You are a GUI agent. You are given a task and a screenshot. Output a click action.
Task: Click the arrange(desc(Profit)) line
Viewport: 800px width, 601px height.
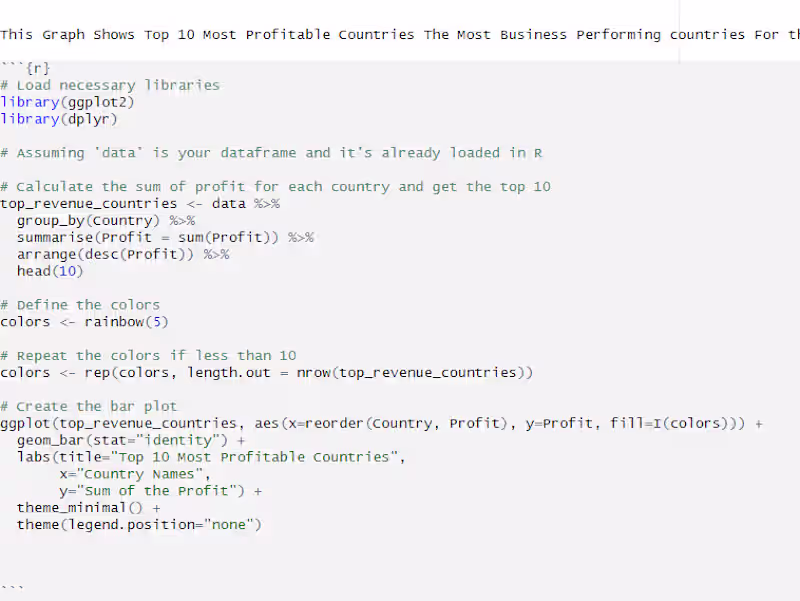tap(122, 254)
